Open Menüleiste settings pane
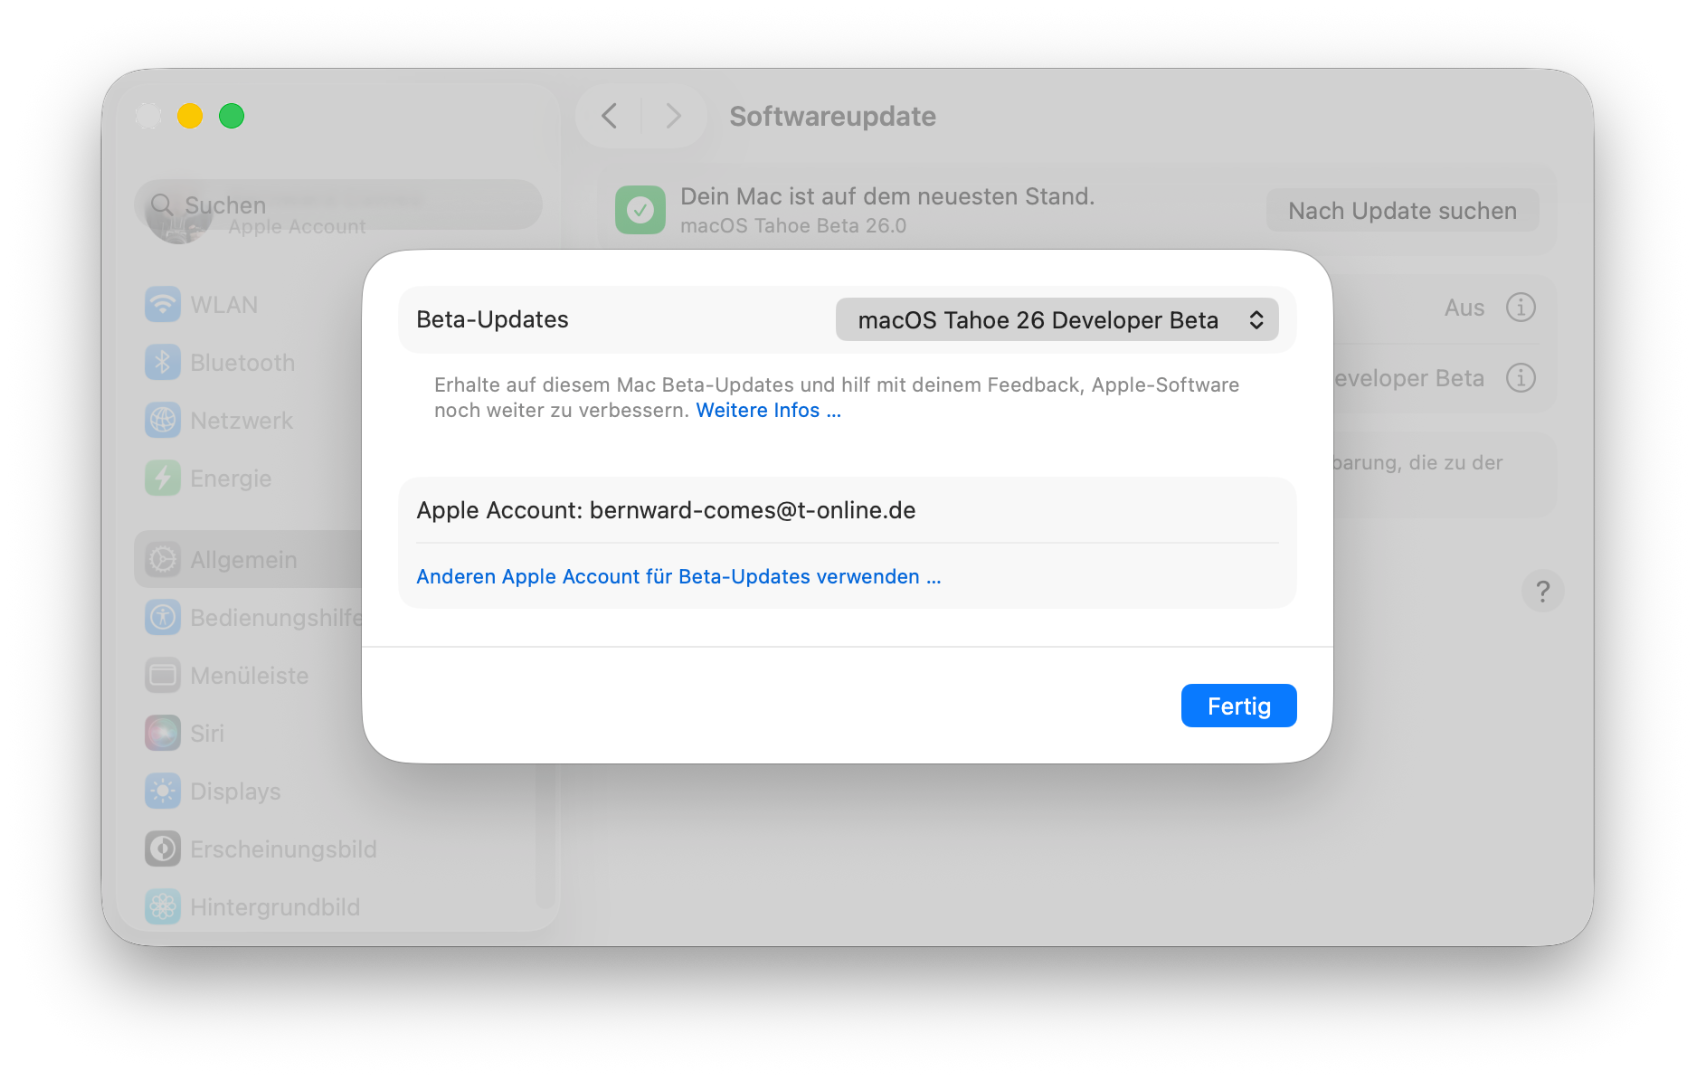Viewport: 1695px width, 1080px height. coord(250,676)
